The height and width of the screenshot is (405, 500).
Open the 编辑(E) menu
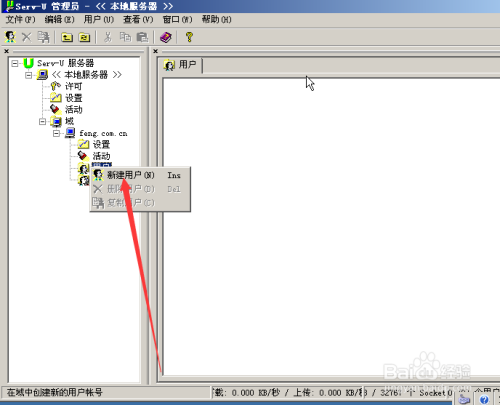(59, 19)
